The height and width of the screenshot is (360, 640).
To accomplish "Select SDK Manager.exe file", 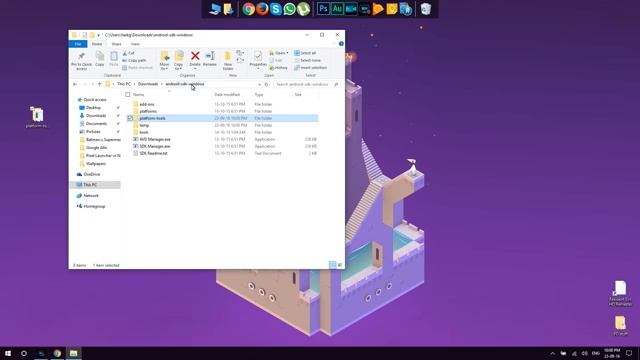I will [x=155, y=147].
